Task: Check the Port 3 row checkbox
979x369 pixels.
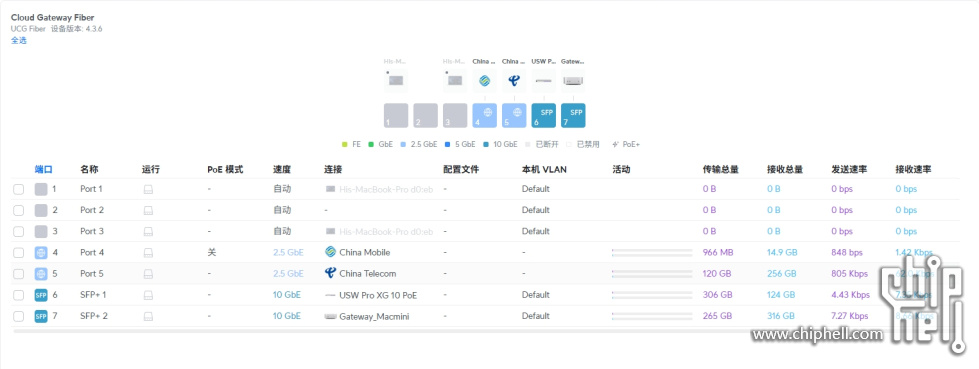Action: (19, 232)
